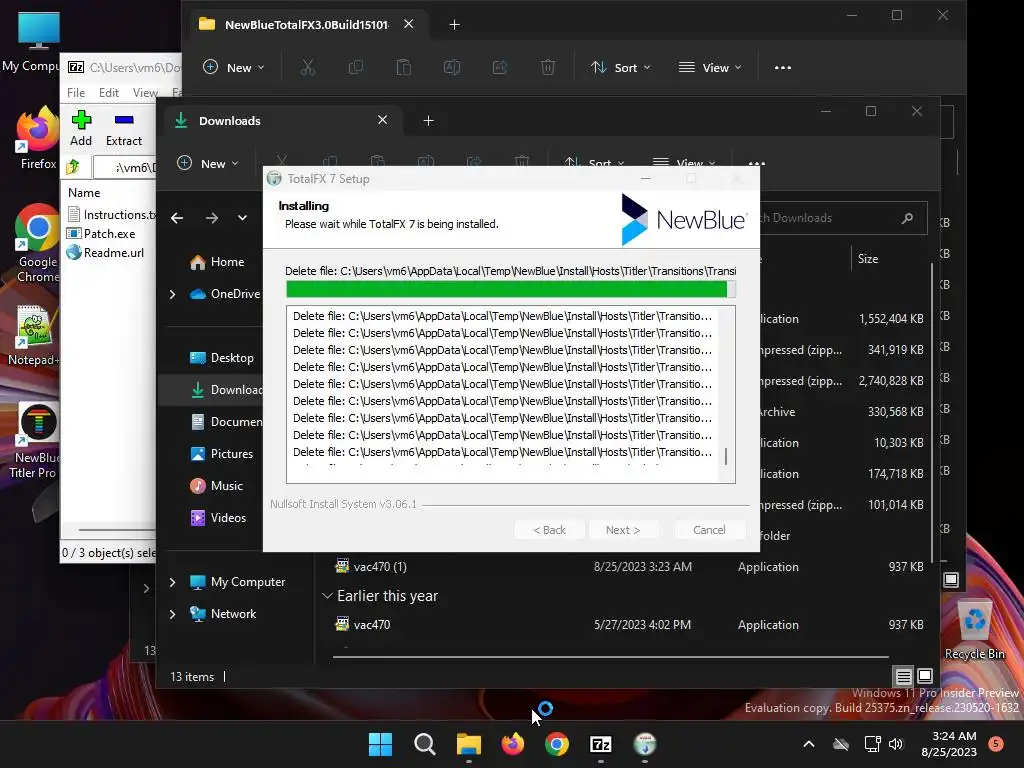This screenshot has height=768, width=1024.
Task: Click Delete icon in NewBlueTotalFX window toolbar
Action: (548, 67)
